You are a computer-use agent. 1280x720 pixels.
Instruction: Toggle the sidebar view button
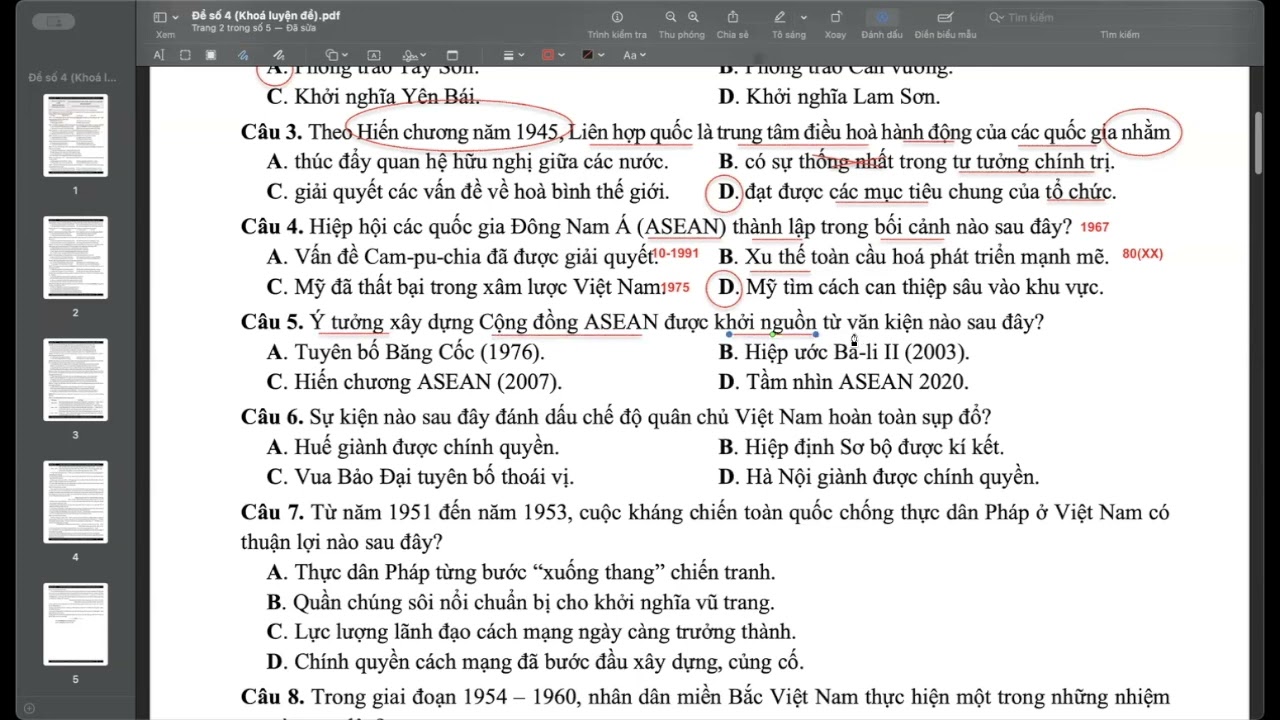tap(160, 17)
